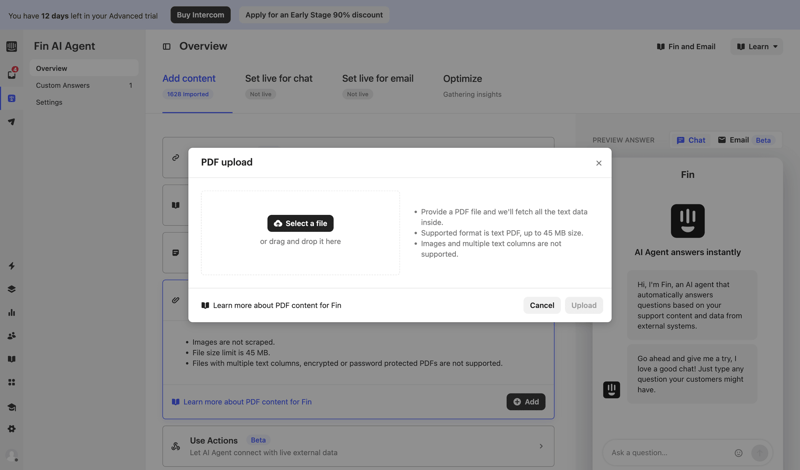Click the link icon on first content card
The image size is (800, 470).
176,157
